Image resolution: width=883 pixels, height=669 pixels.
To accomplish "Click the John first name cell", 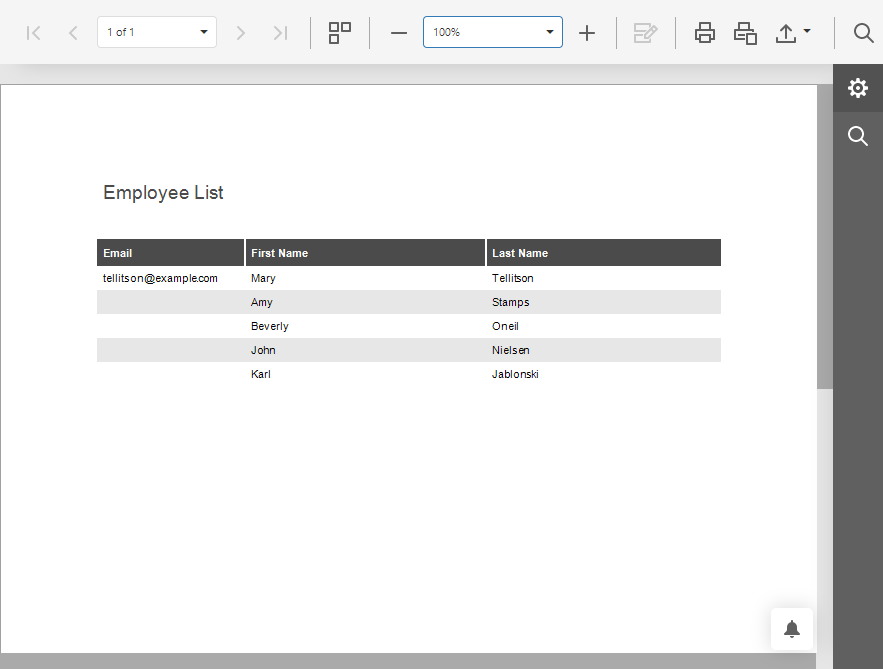I will click(x=365, y=350).
